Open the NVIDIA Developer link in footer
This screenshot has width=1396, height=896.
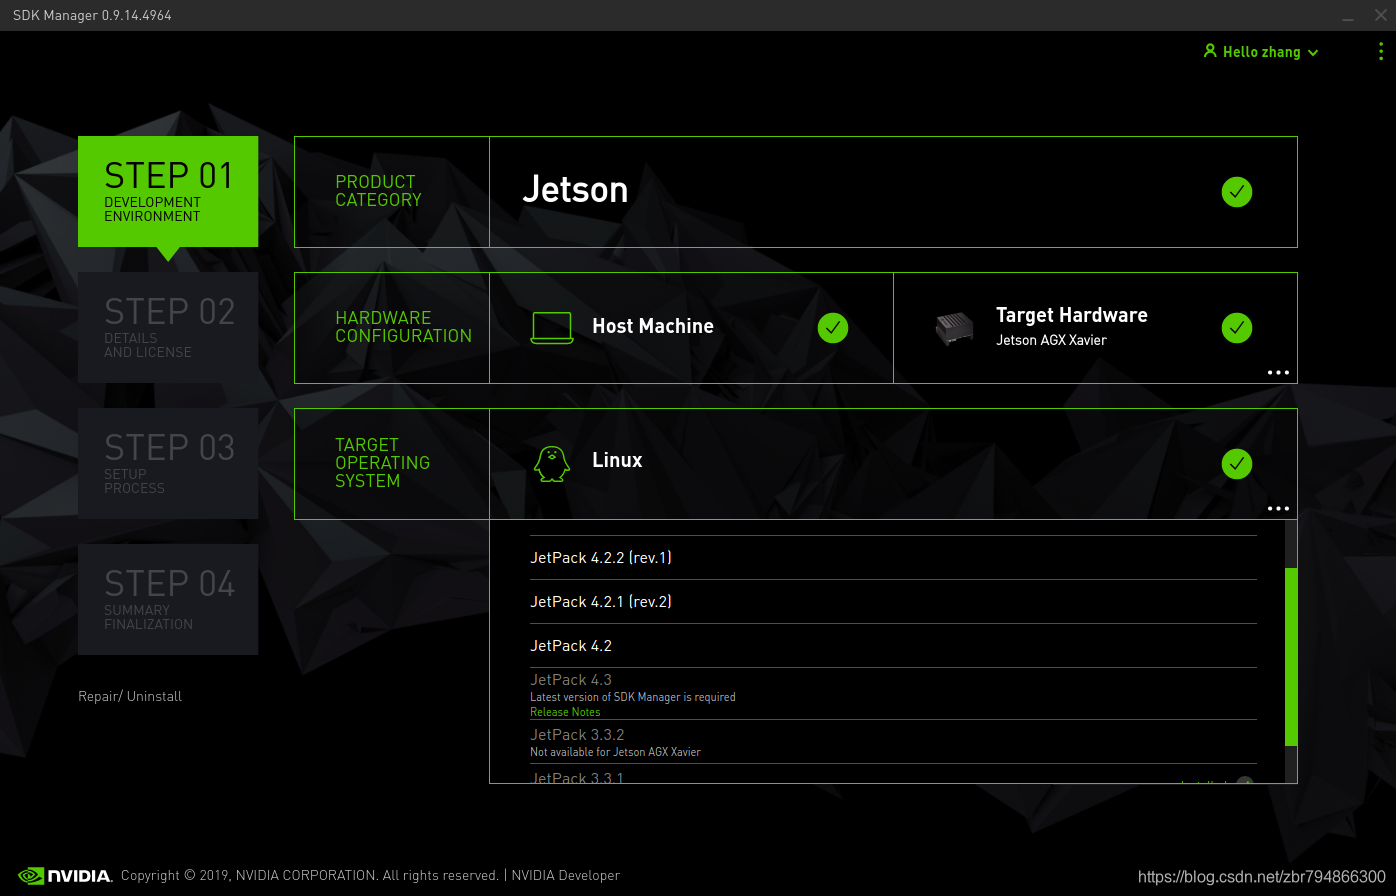566,875
